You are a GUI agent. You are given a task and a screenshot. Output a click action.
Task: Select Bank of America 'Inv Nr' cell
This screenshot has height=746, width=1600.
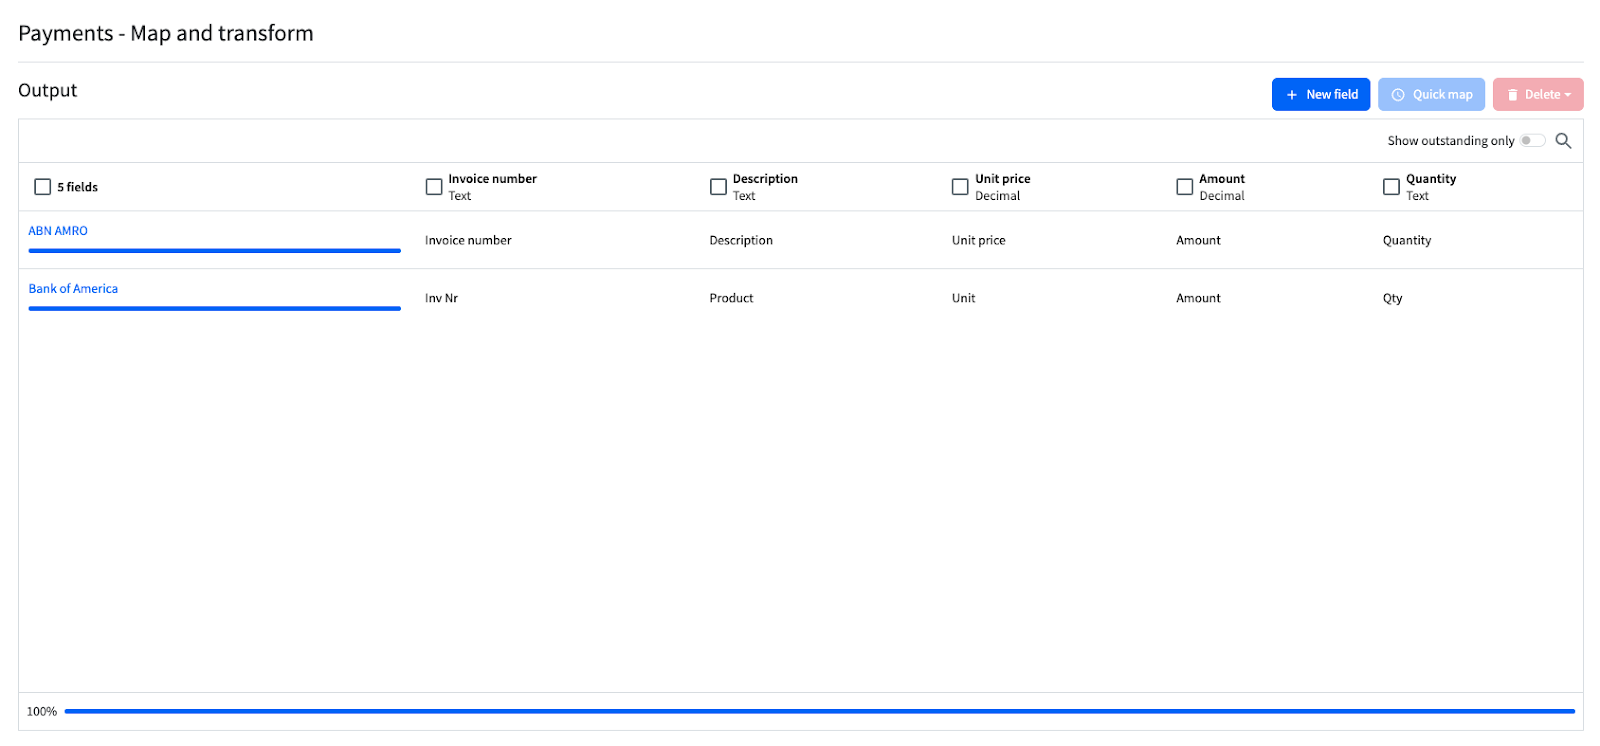pyautogui.click(x=441, y=298)
